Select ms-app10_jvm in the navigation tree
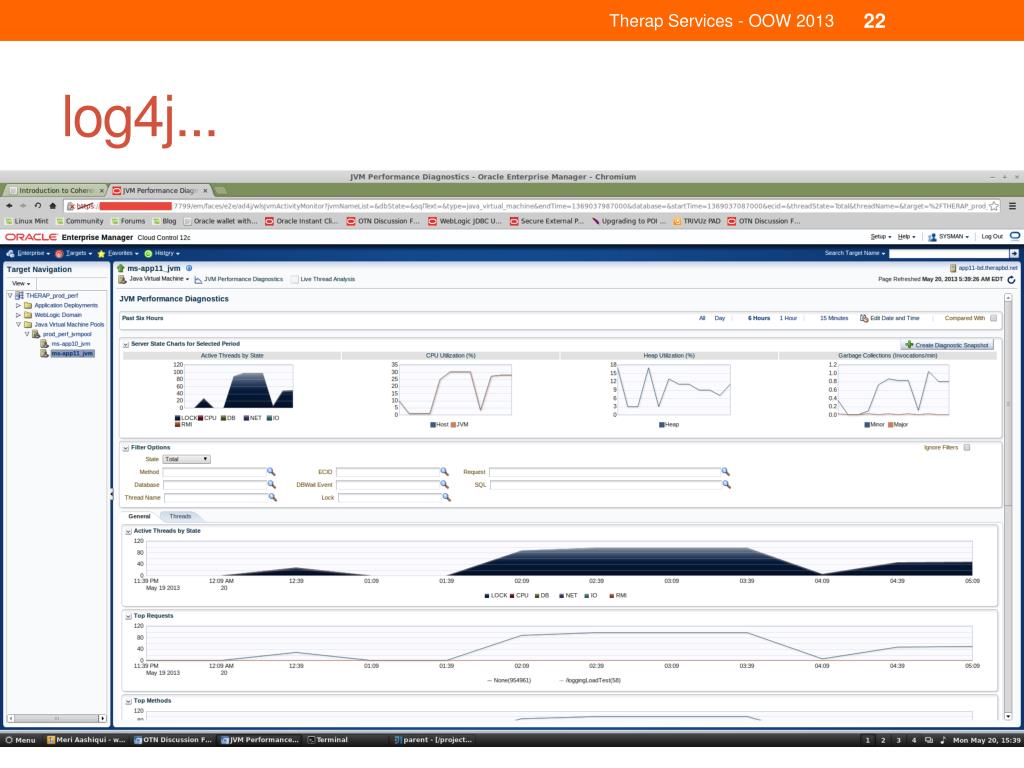This screenshot has width=1024, height=768. click(71, 344)
